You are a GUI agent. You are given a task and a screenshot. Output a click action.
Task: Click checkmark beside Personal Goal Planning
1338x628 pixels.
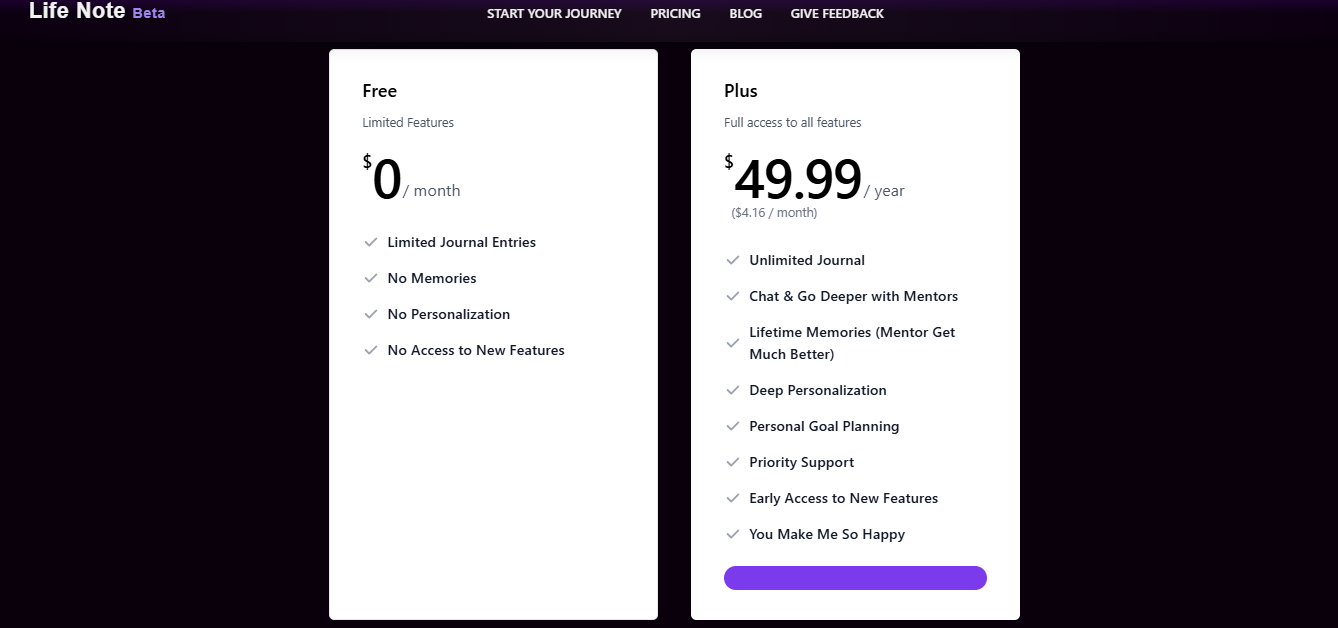point(733,426)
